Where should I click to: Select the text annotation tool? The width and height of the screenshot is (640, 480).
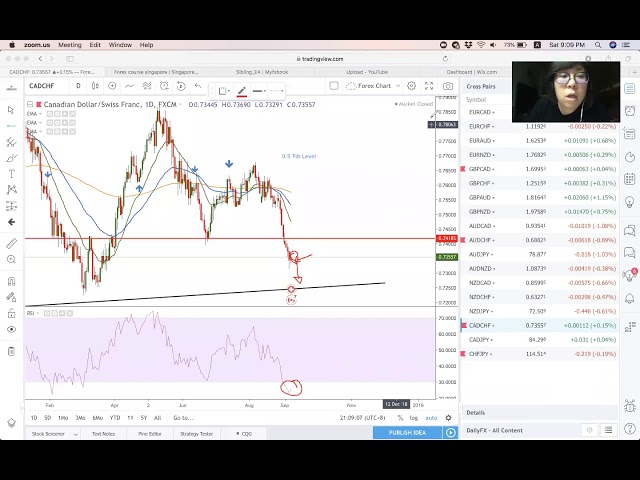pyautogui.click(x=12, y=174)
